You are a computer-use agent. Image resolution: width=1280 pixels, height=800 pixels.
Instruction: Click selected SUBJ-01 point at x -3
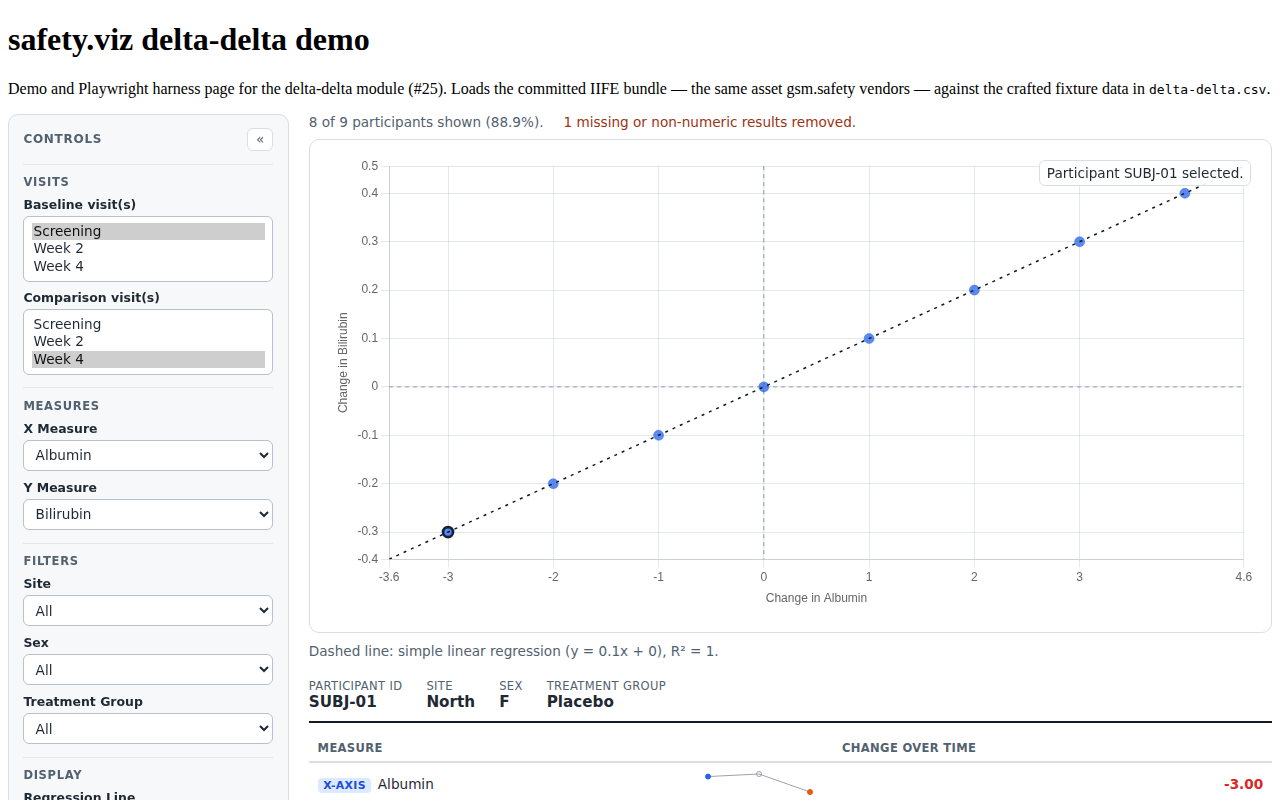[x=448, y=532]
